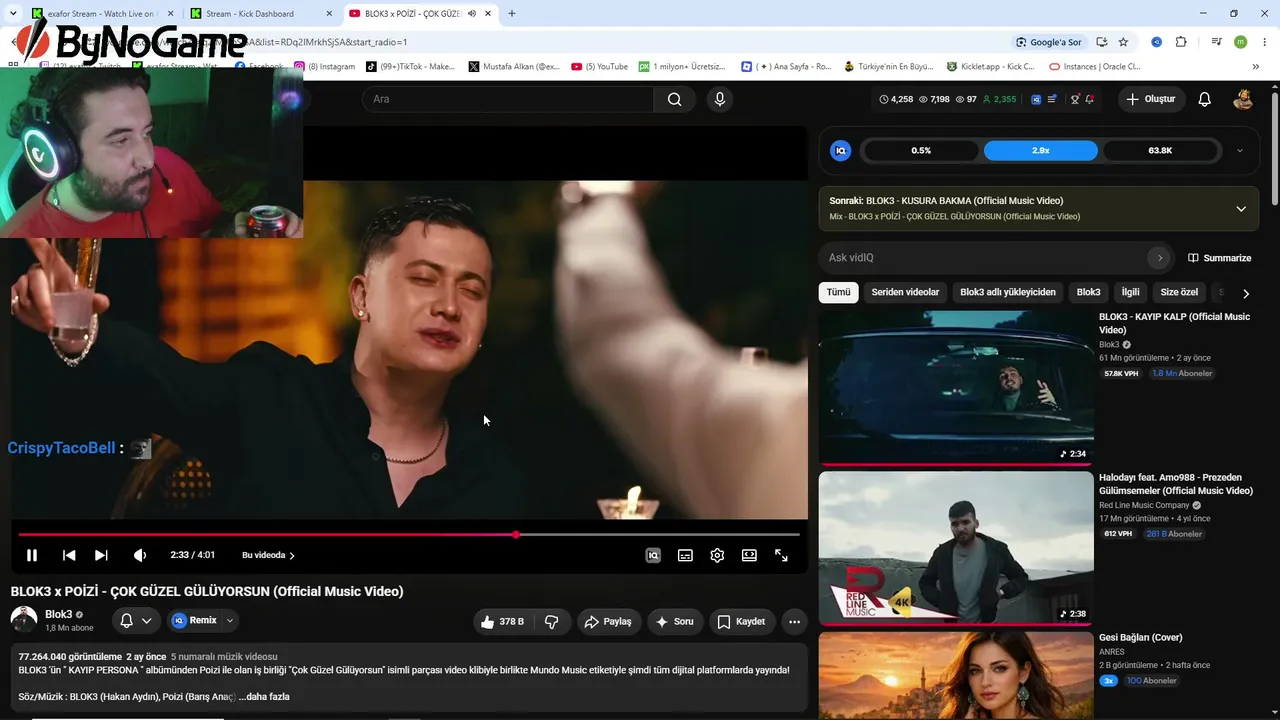Select the blue 2.9x vidIQ metric pill
The image size is (1280, 720).
coord(1041,150)
